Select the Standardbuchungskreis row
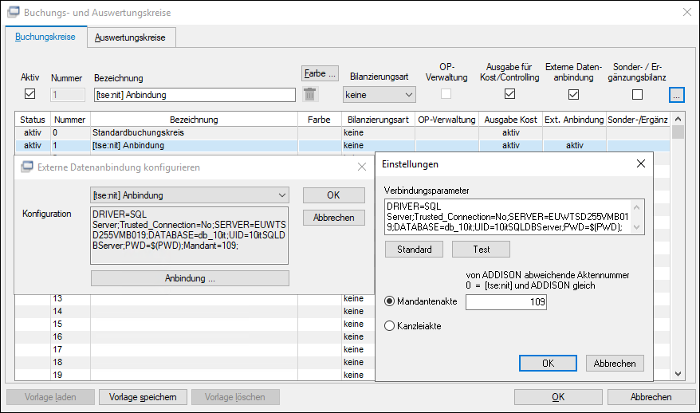 tap(342, 133)
